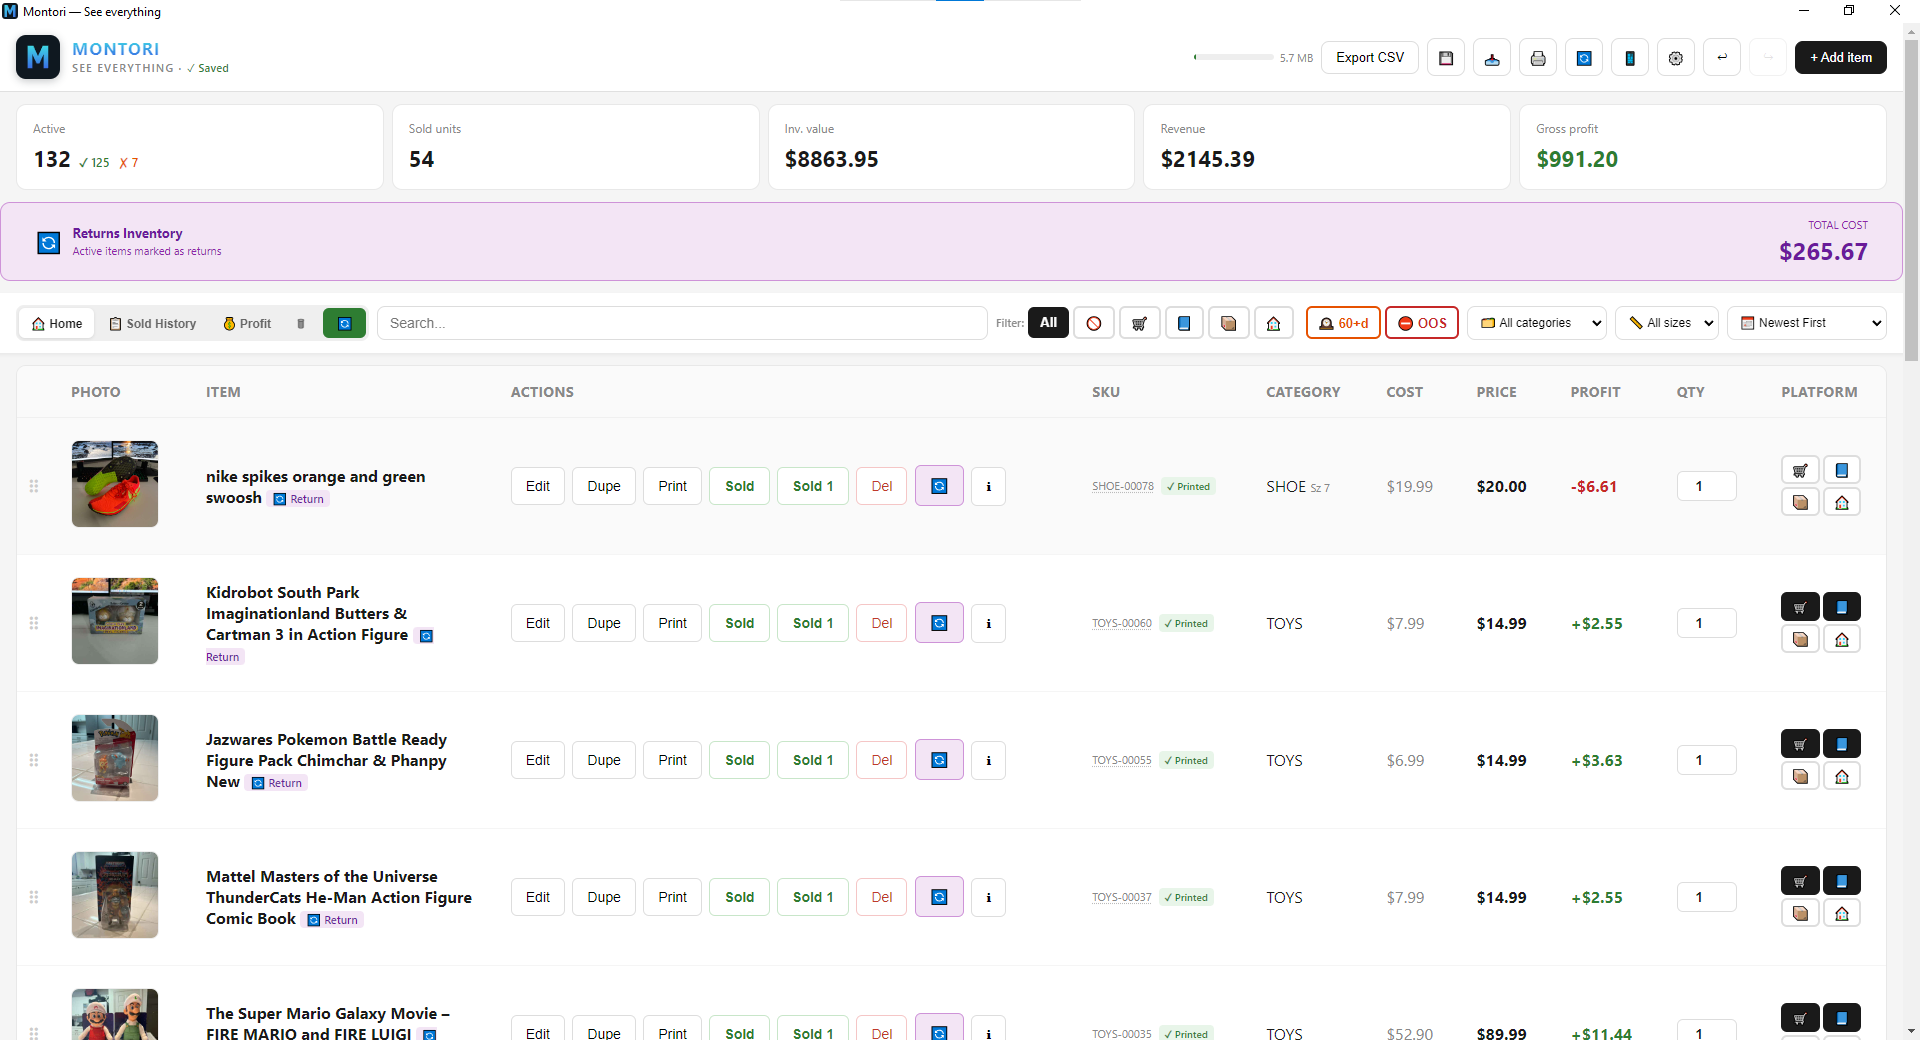Select the All filter
Viewport: 1920px width, 1040px height.
click(1048, 323)
